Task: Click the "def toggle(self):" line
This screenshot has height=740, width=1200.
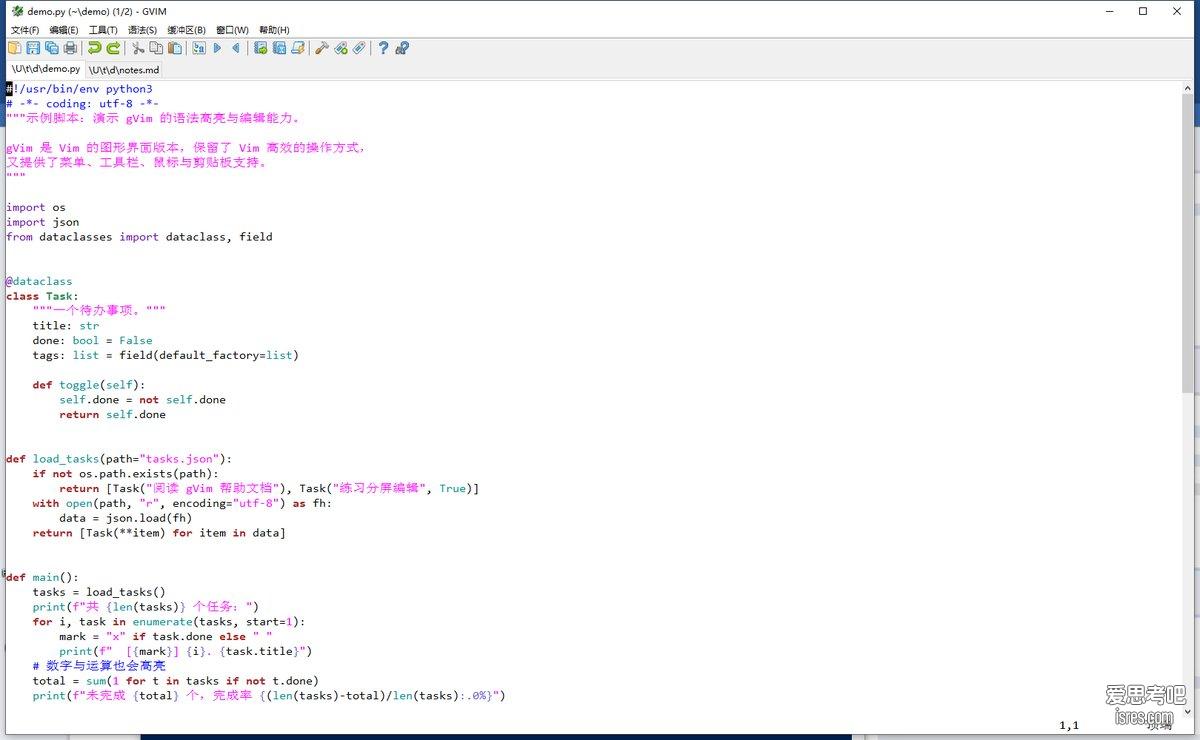Action: [x=89, y=385]
